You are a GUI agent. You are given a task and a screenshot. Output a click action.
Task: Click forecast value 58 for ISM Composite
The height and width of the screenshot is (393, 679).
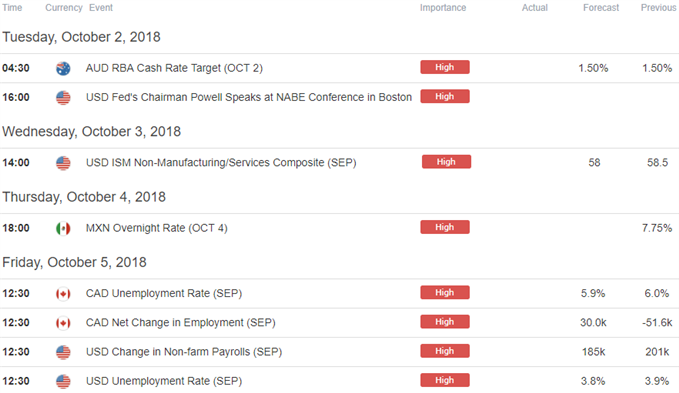pos(594,163)
